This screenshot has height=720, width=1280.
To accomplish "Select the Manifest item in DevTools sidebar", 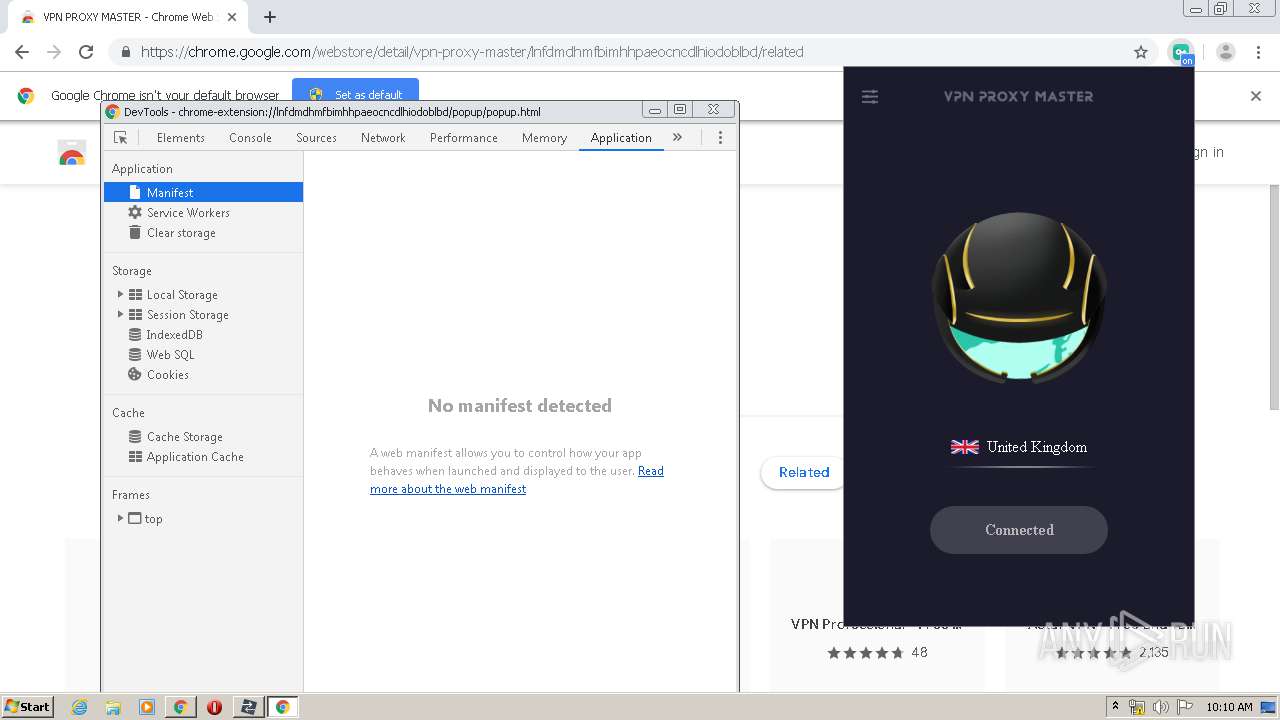I will (x=204, y=192).
